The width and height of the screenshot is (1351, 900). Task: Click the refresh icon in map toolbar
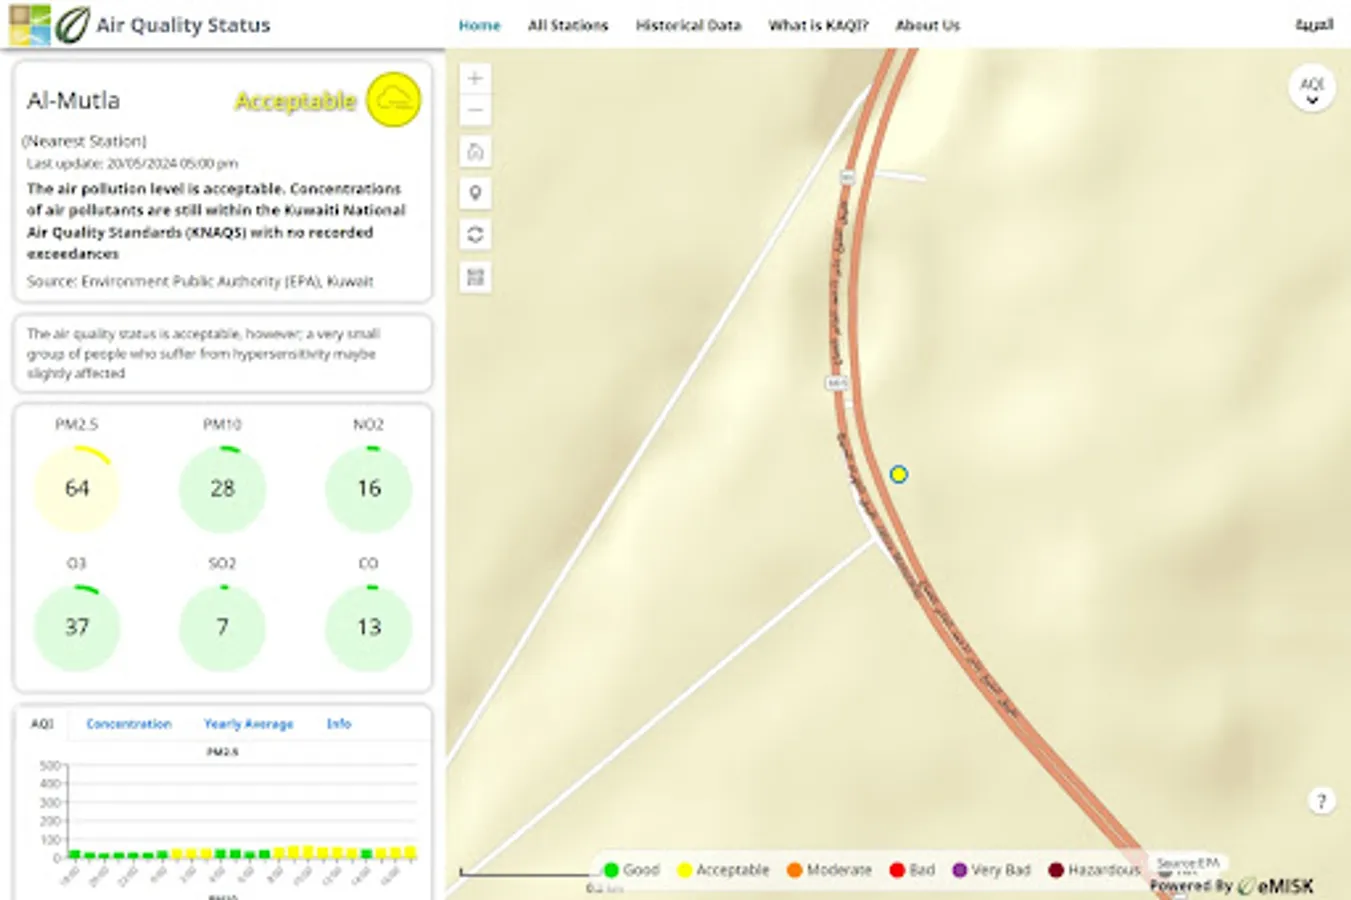(475, 235)
